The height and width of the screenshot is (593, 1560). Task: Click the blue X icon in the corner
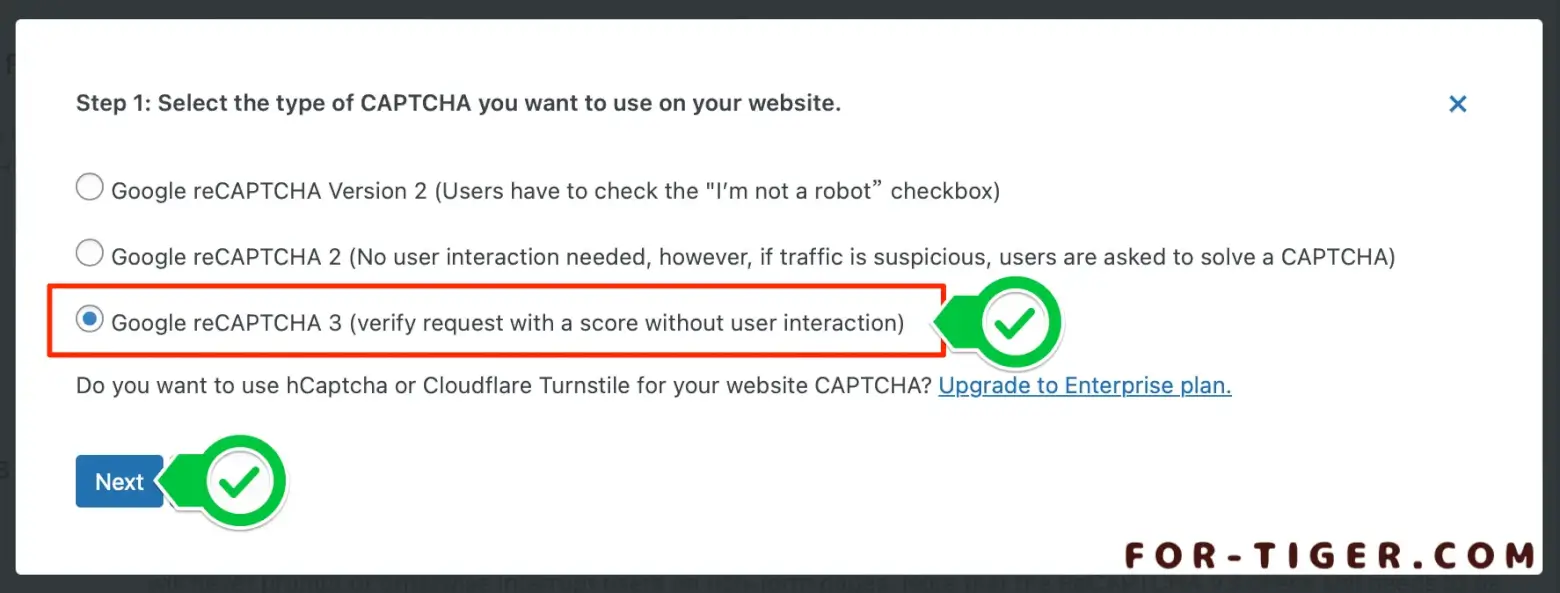pos(1457,104)
